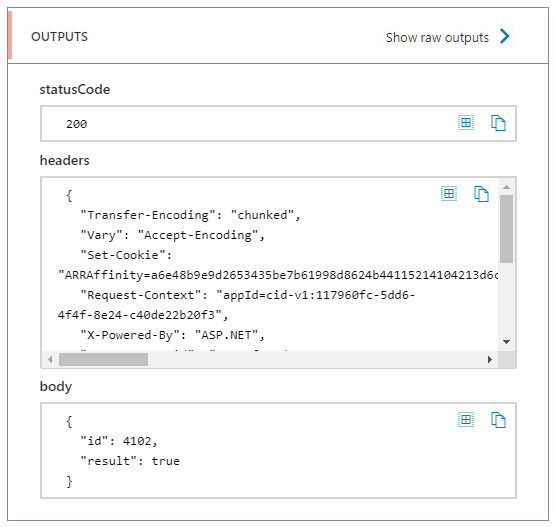Click the OUTPUTS section header
This screenshot has width=555, height=527.
point(59,37)
